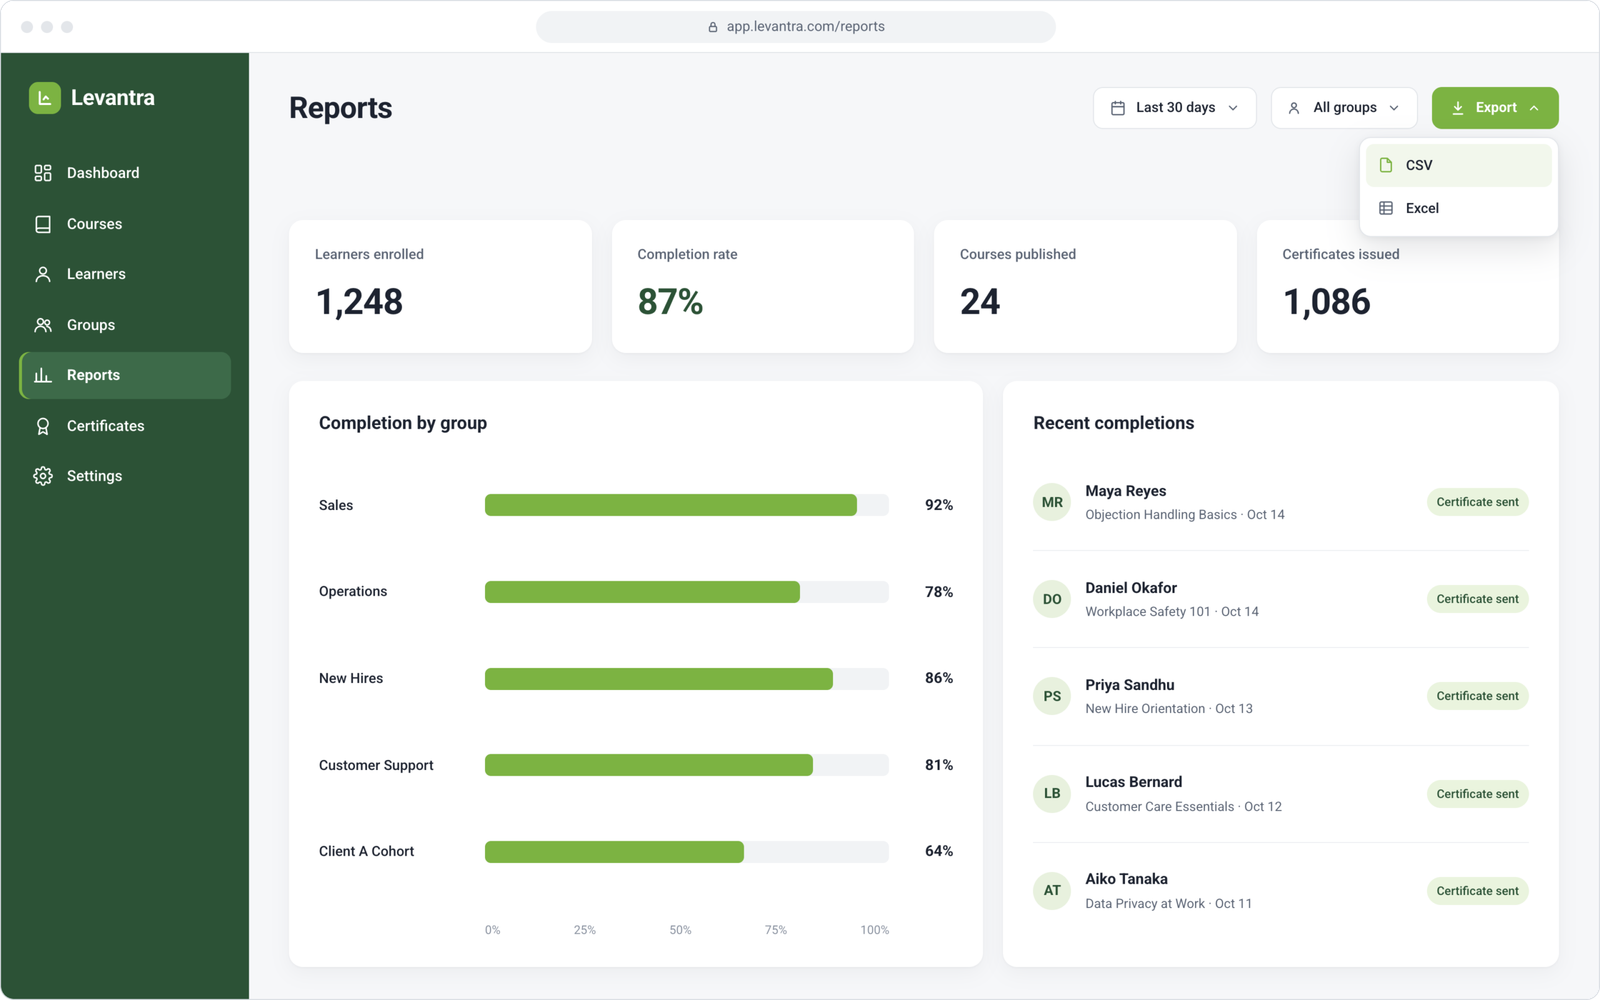Screen dimensions: 1600x1000
Task: Click the Levantra logo icon
Action: point(45,98)
